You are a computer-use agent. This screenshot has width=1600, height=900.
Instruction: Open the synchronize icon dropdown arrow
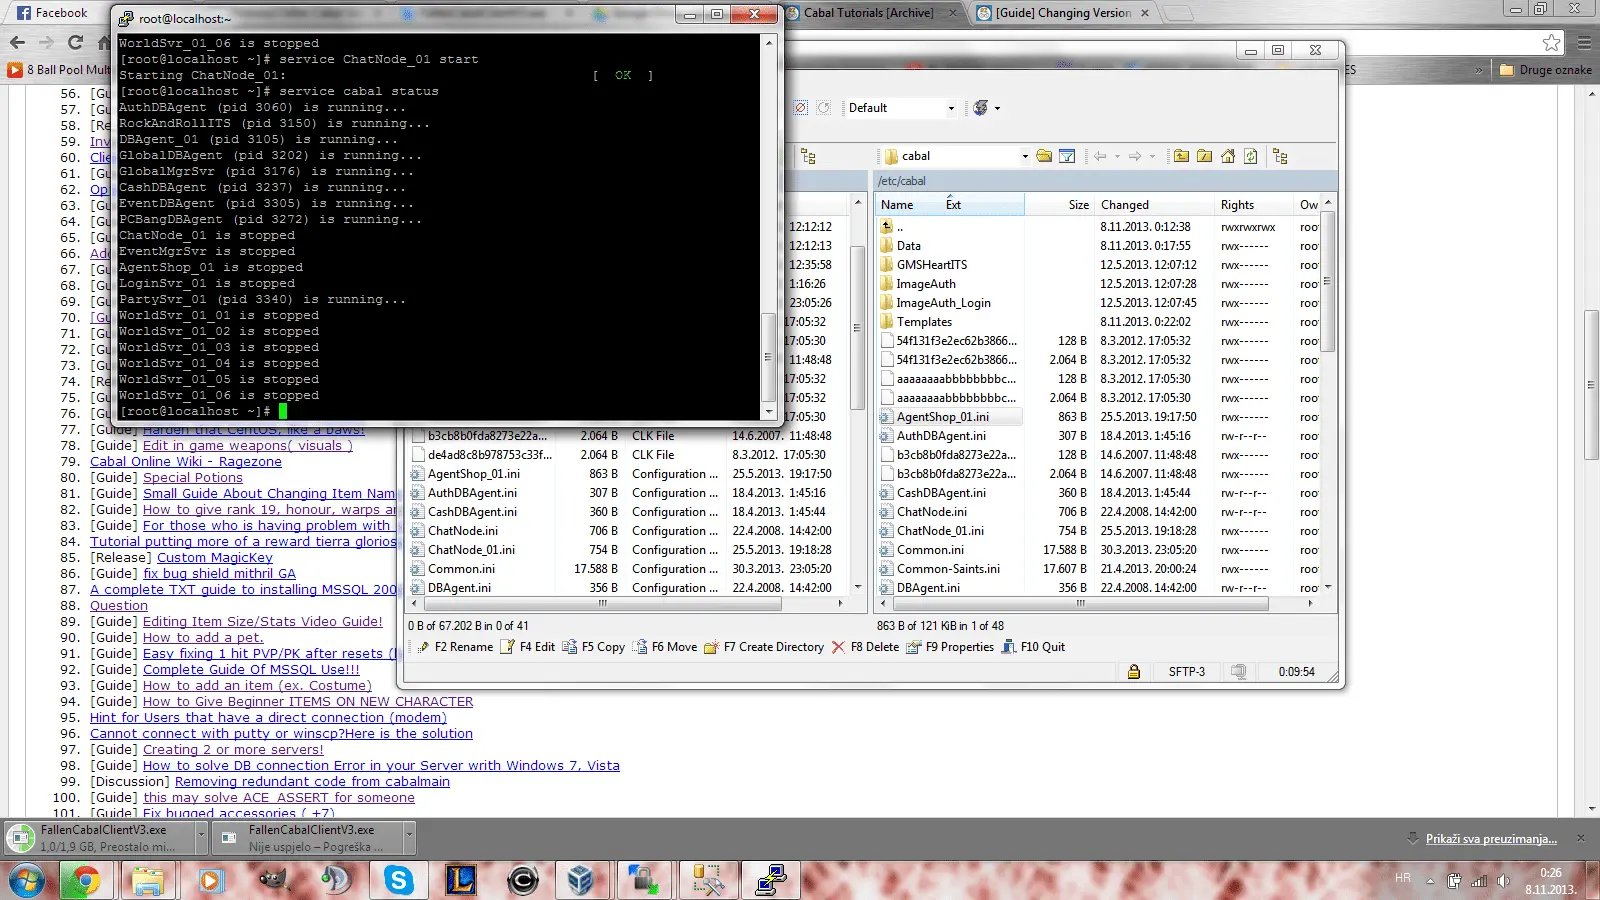click(x=997, y=108)
